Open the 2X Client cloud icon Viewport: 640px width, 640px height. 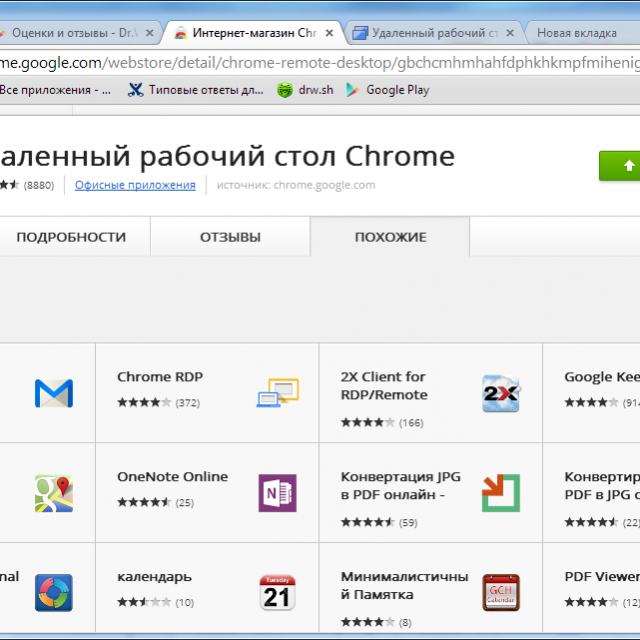[501, 393]
